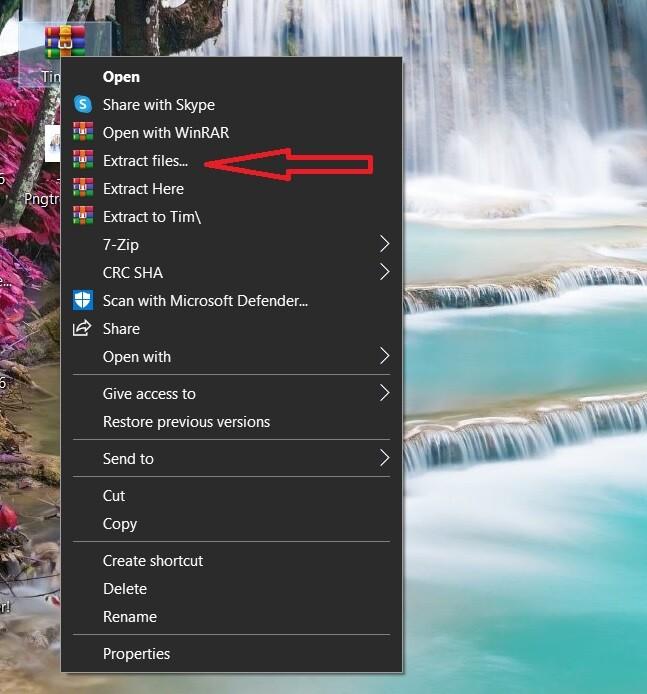
Task: Click WinRAR icon beside Extract to Tim\
Action: coord(83,216)
